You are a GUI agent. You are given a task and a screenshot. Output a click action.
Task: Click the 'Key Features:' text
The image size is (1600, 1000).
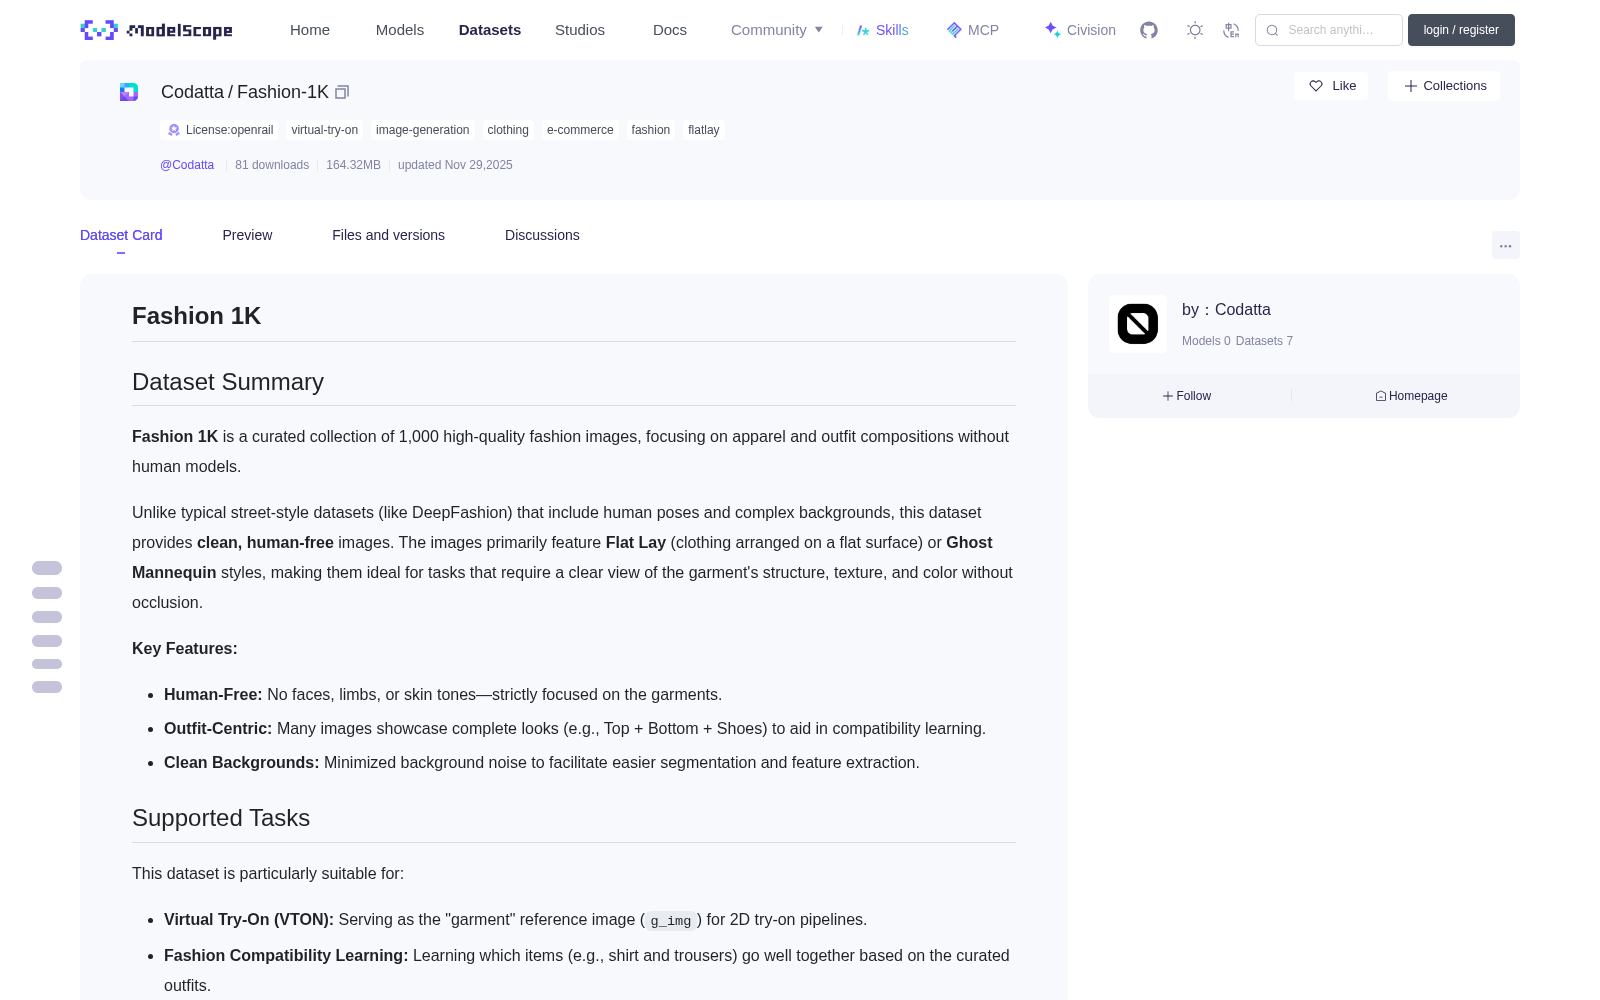pyautogui.click(x=185, y=649)
